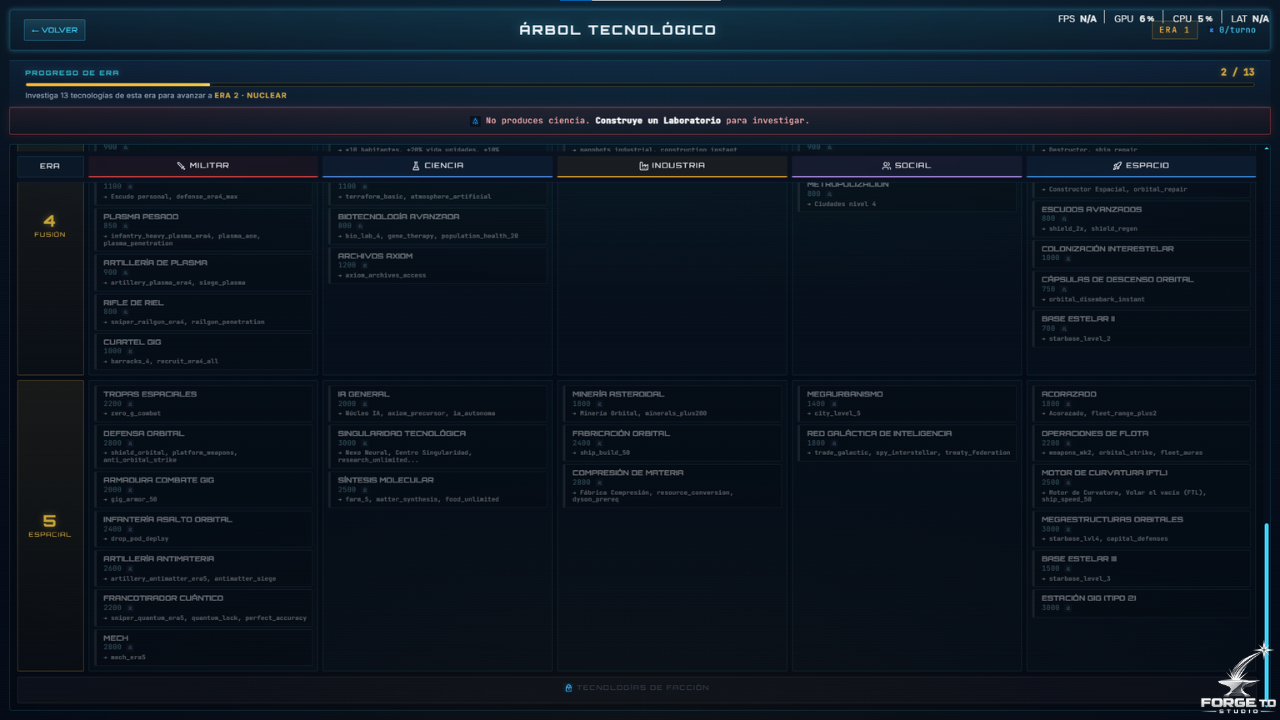Choose Red Galáctica de Inteligencia technology
Image resolution: width=1280 pixels, height=720 pixels.
[x=905, y=443]
